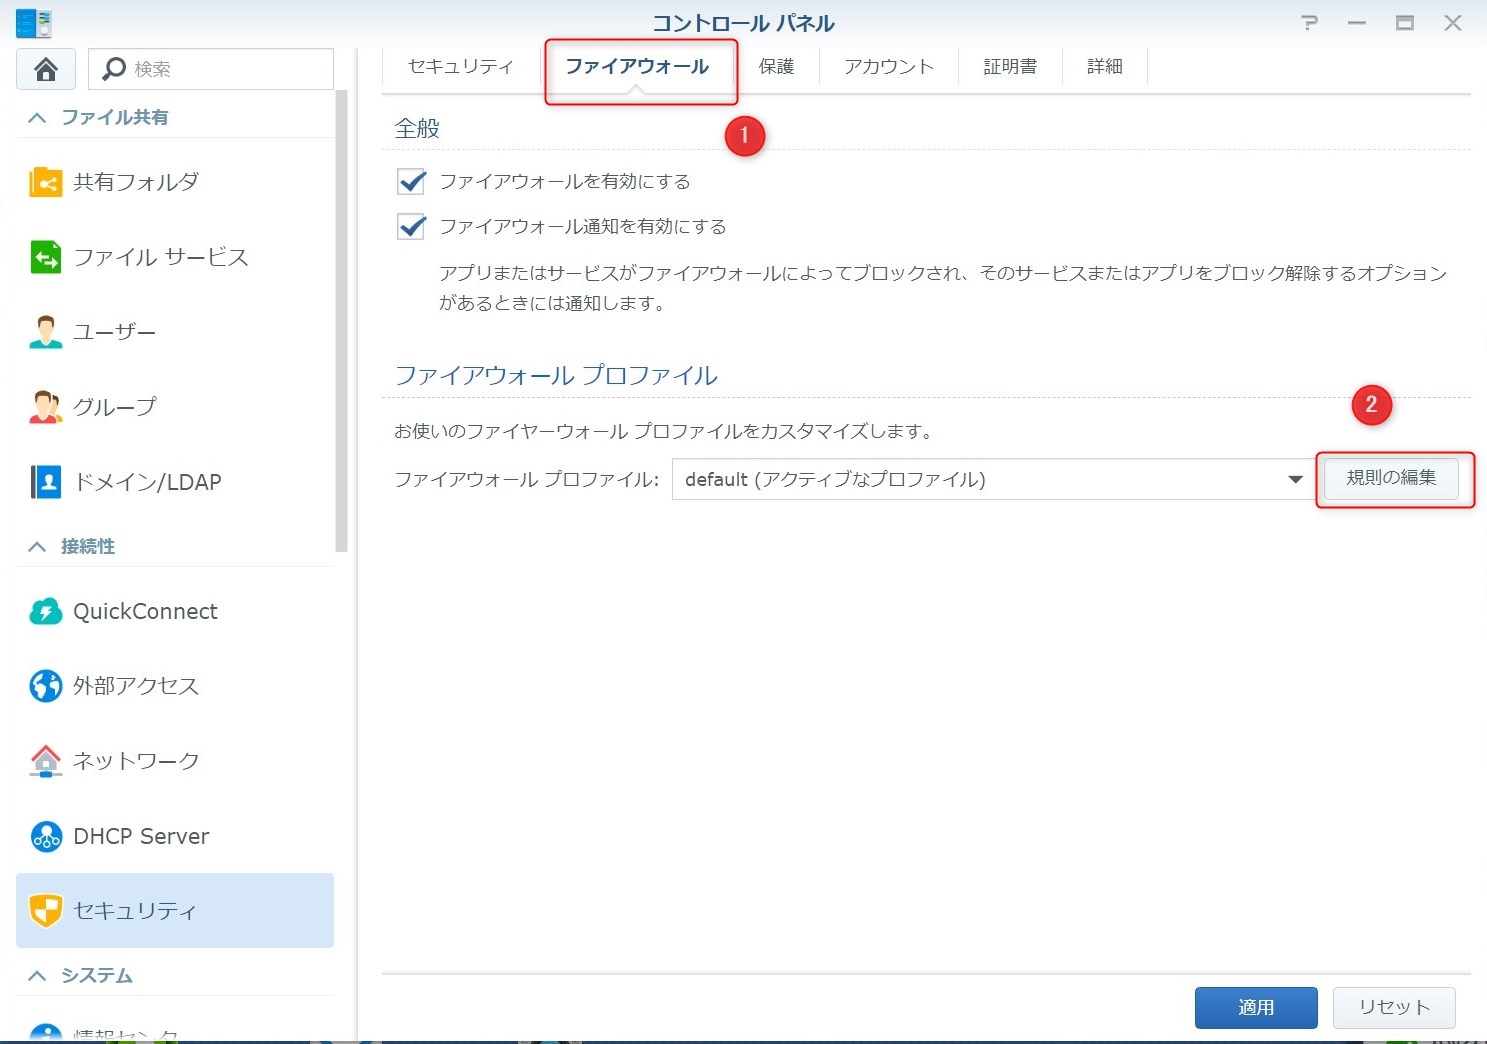Uncheck ファイアウォール通知を有効にする checkbox
The width and height of the screenshot is (1487, 1044).
coord(412,226)
